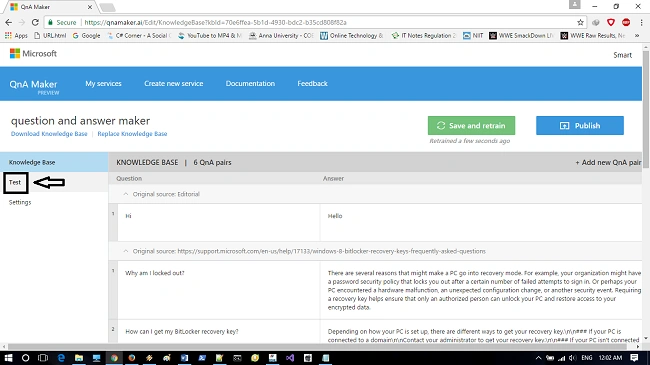
Task: Click Add new QnA pair
Action: [x=608, y=163]
